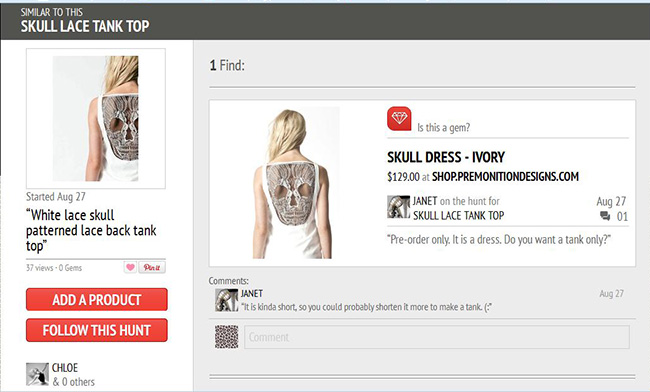Click the 'Started Aug 27' text

click(56, 196)
